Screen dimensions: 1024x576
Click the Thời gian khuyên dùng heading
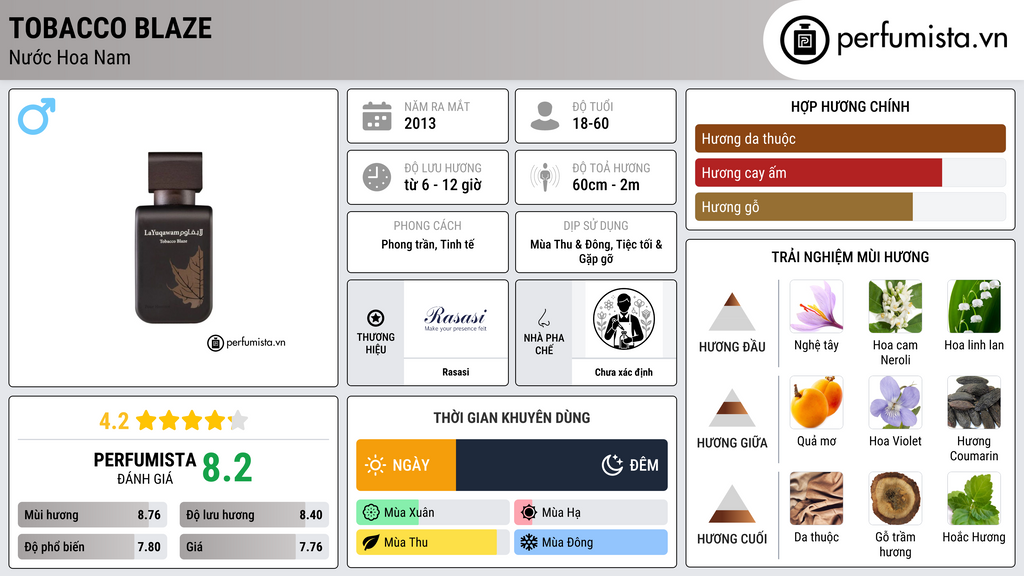[512, 417]
